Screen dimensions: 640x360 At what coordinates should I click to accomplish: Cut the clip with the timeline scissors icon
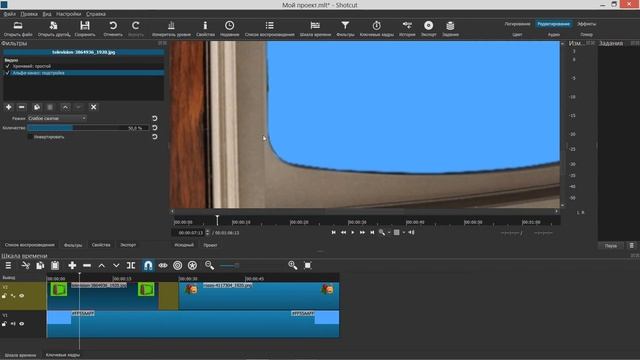[x=25, y=265]
